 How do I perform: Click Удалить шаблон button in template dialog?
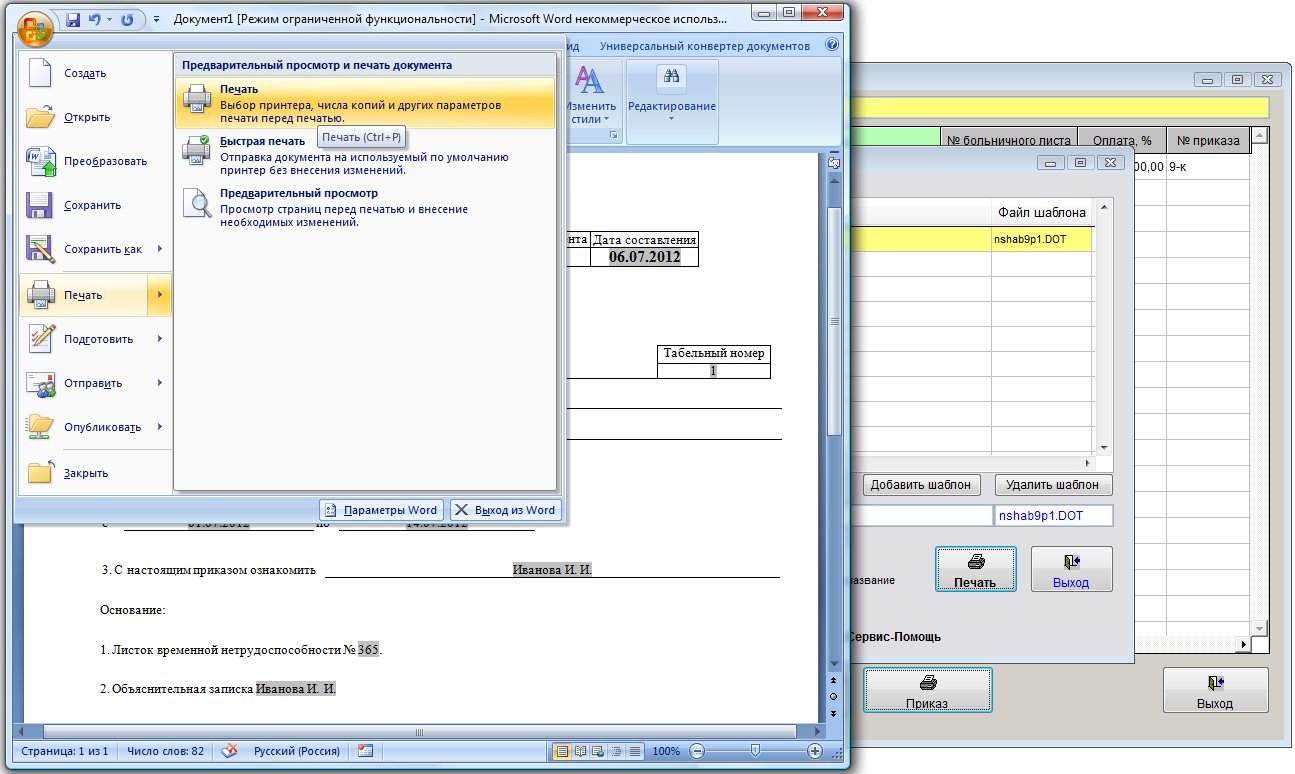(1053, 485)
